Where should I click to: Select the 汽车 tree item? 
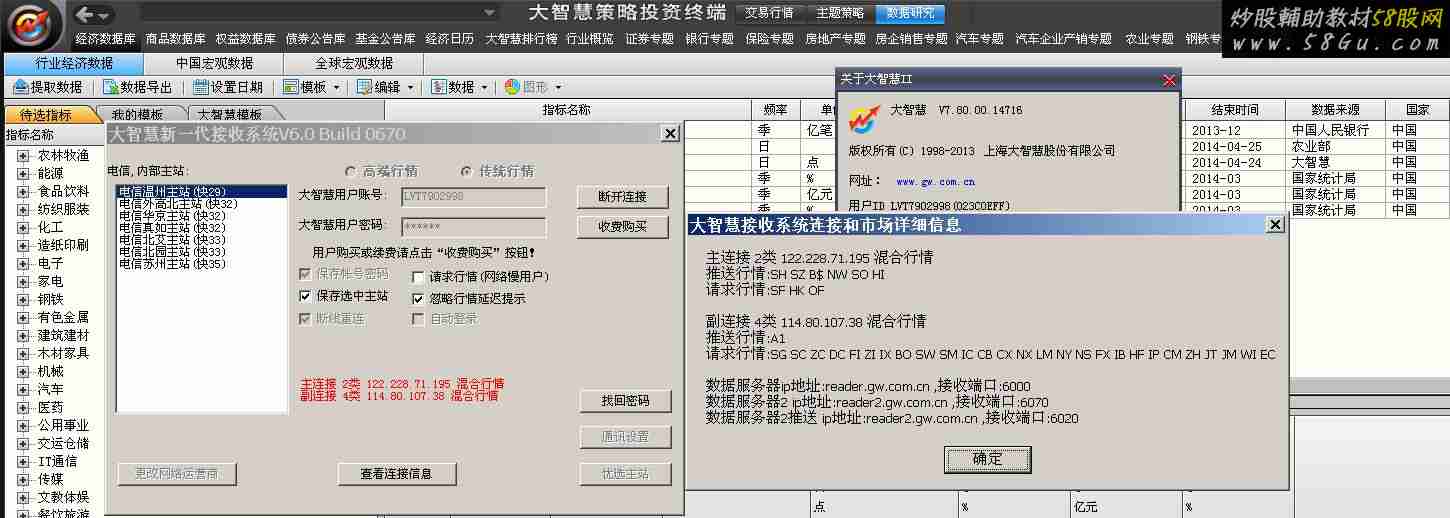click(x=50, y=389)
